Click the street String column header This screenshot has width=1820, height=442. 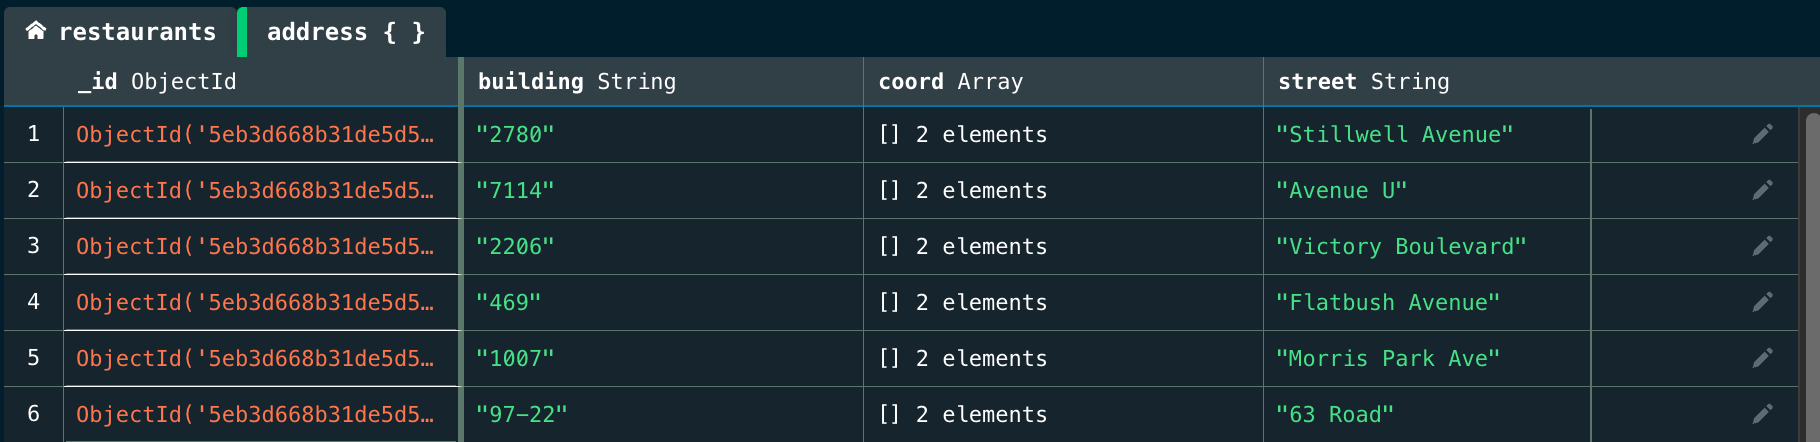click(x=1363, y=82)
